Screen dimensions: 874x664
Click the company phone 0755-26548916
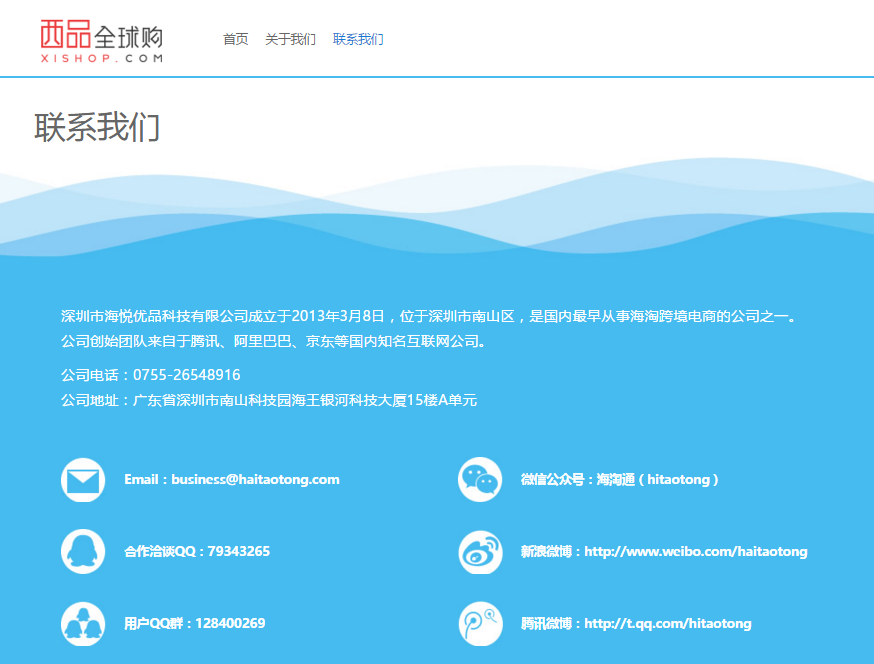pyautogui.click(x=187, y=375)
